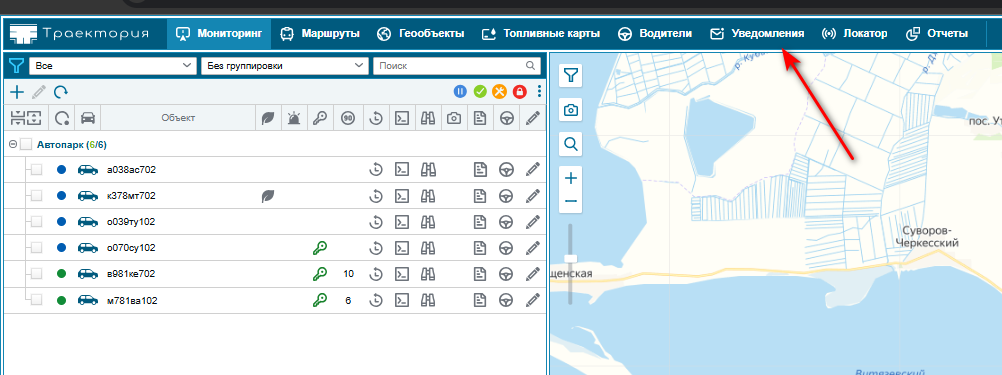Click the speed 90 column header
The height and width of the screenshot is (375, 1002).
pos(348,118)
